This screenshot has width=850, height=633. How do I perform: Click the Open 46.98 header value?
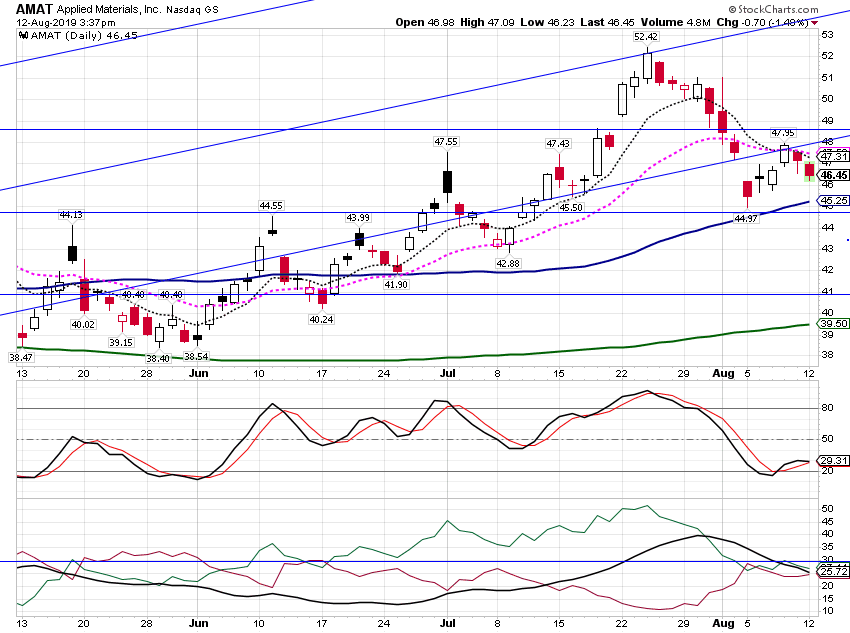[425, 22]
